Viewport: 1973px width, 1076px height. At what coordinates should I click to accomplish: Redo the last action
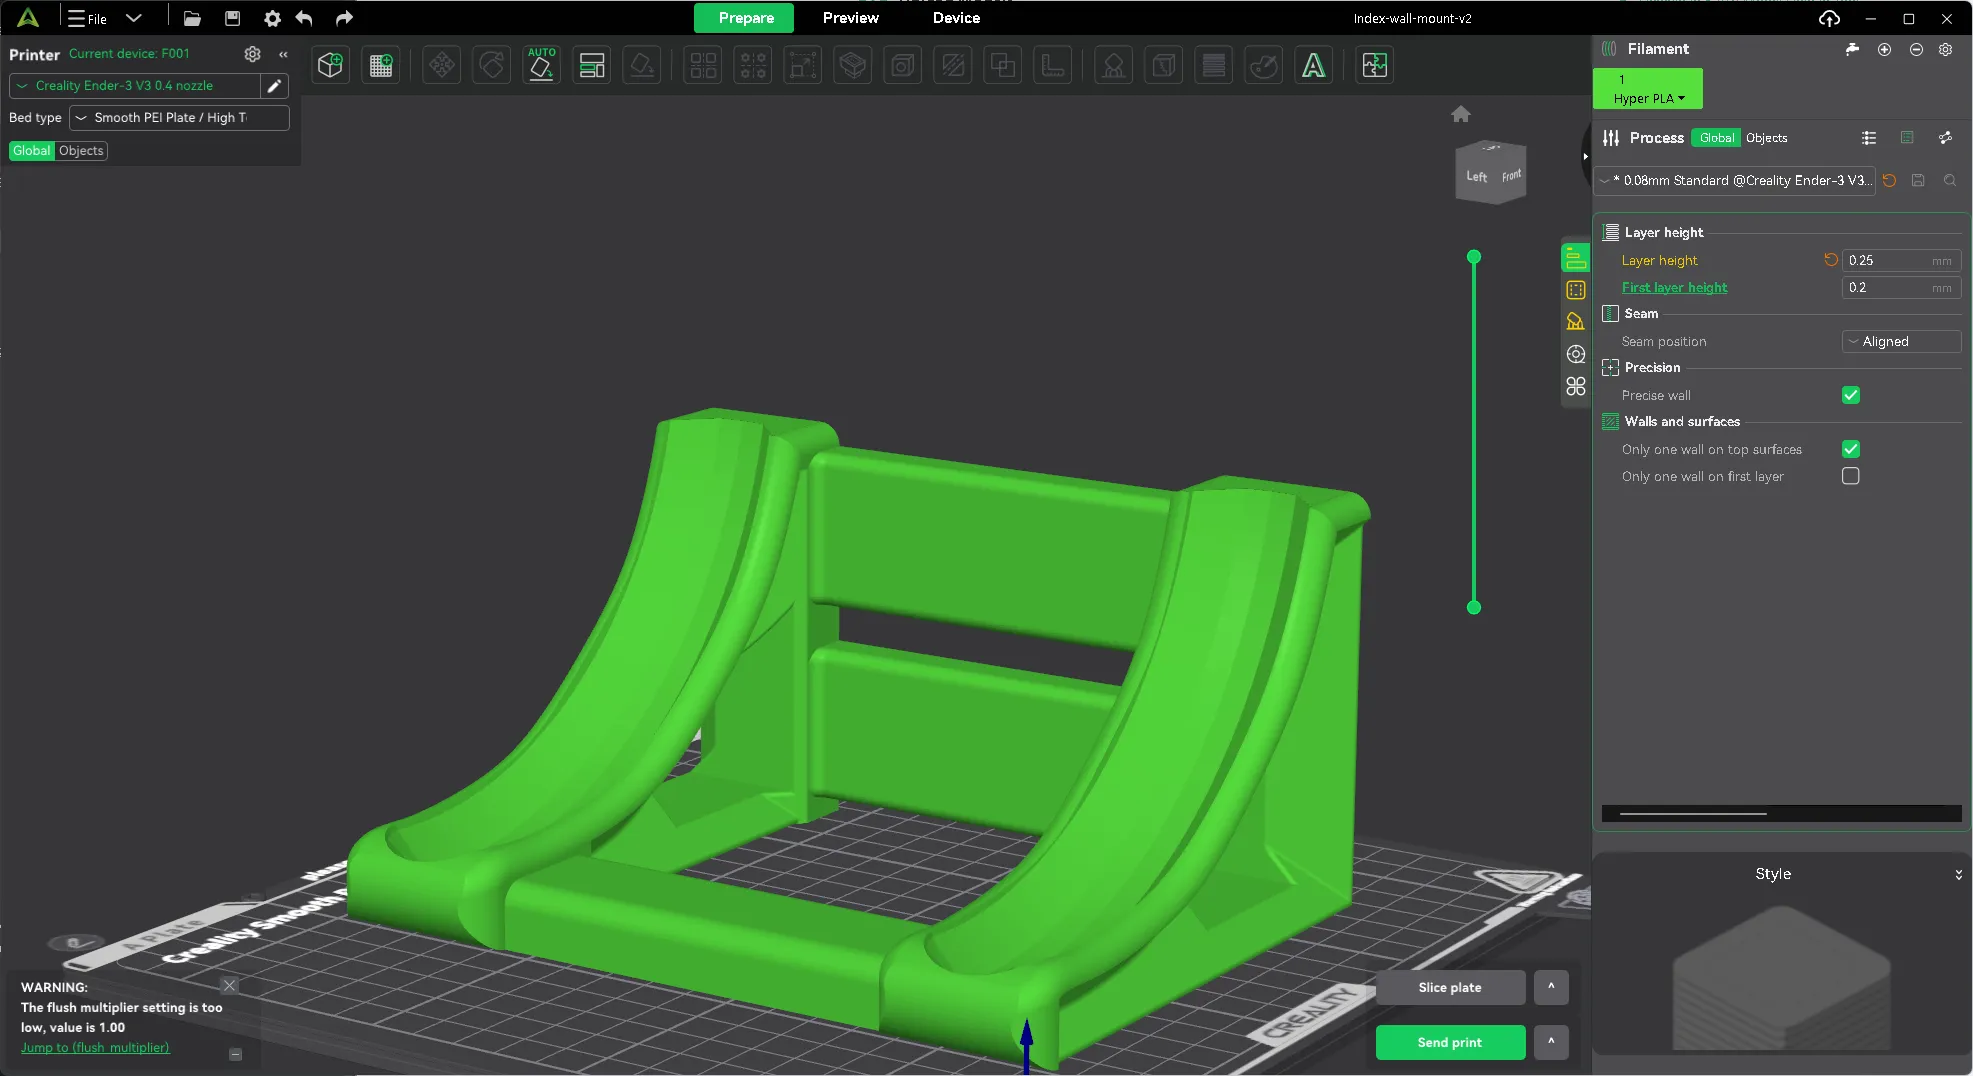point(344,18)
